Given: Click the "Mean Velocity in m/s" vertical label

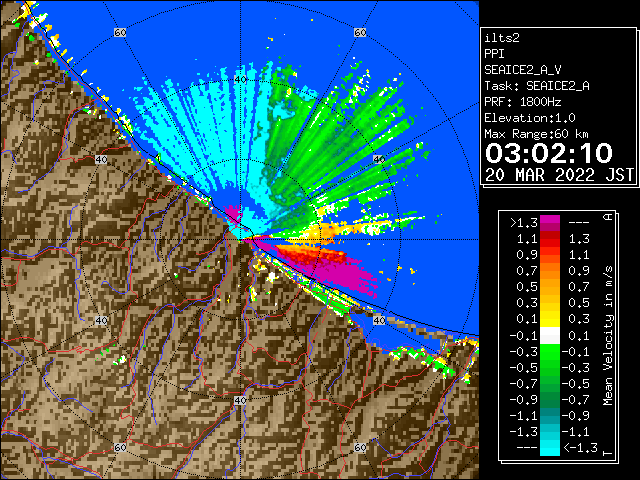Looking at the screenshot, I should (608, 336).
